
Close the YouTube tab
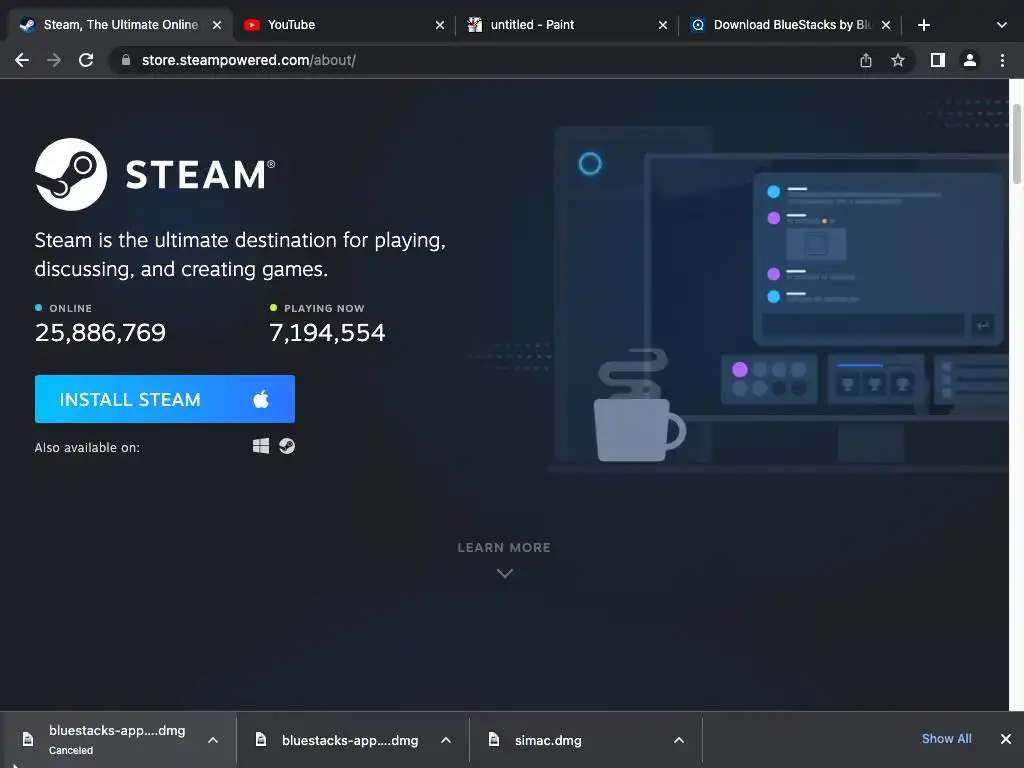440,25
